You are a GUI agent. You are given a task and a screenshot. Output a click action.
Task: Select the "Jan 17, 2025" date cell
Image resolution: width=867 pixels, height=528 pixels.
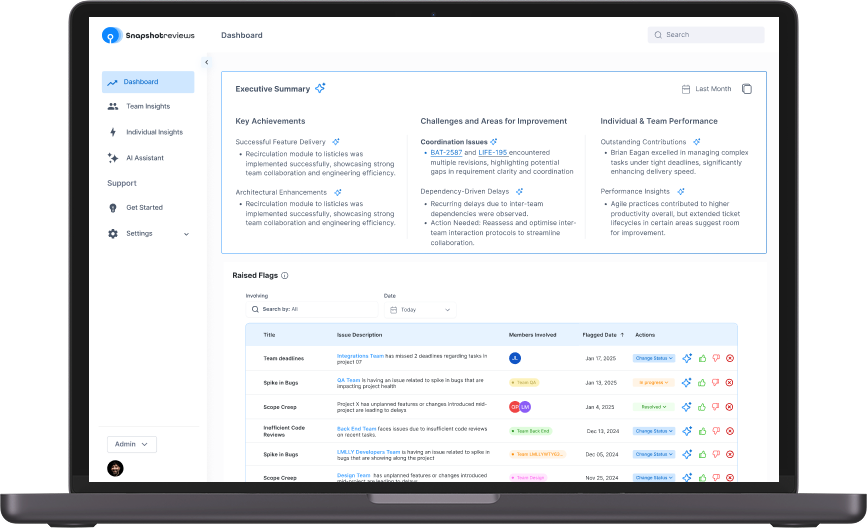(600, 358)
